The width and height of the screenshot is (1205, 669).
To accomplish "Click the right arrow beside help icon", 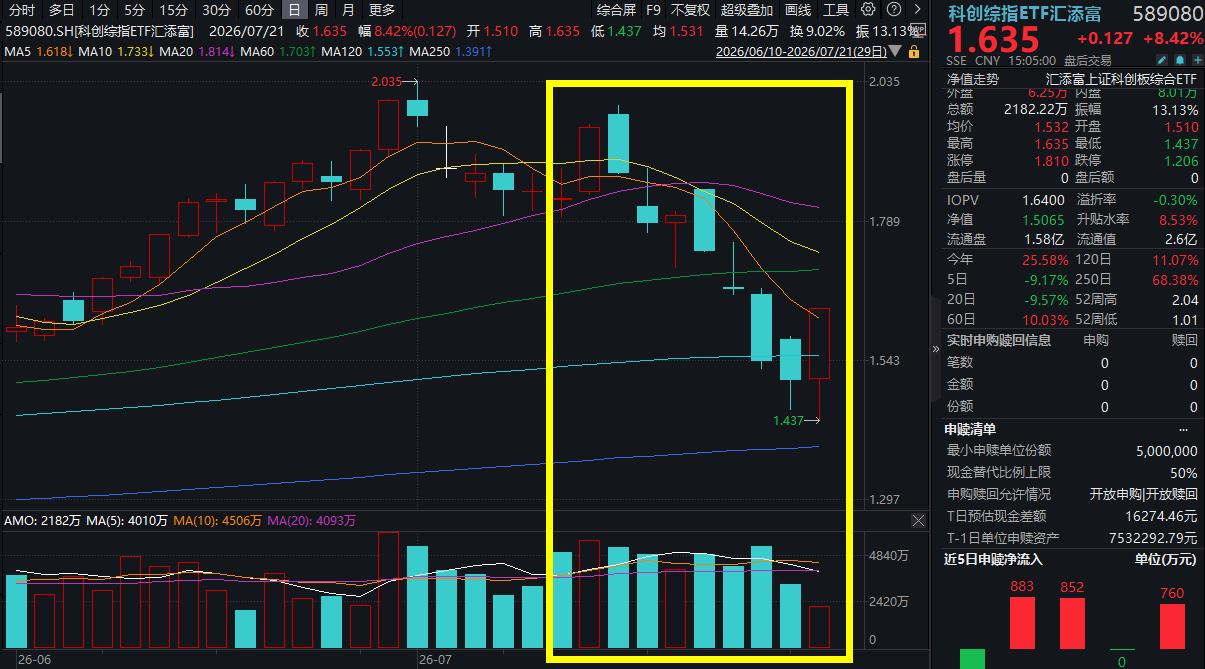I will pyautogui.click(x=917, y=9).
